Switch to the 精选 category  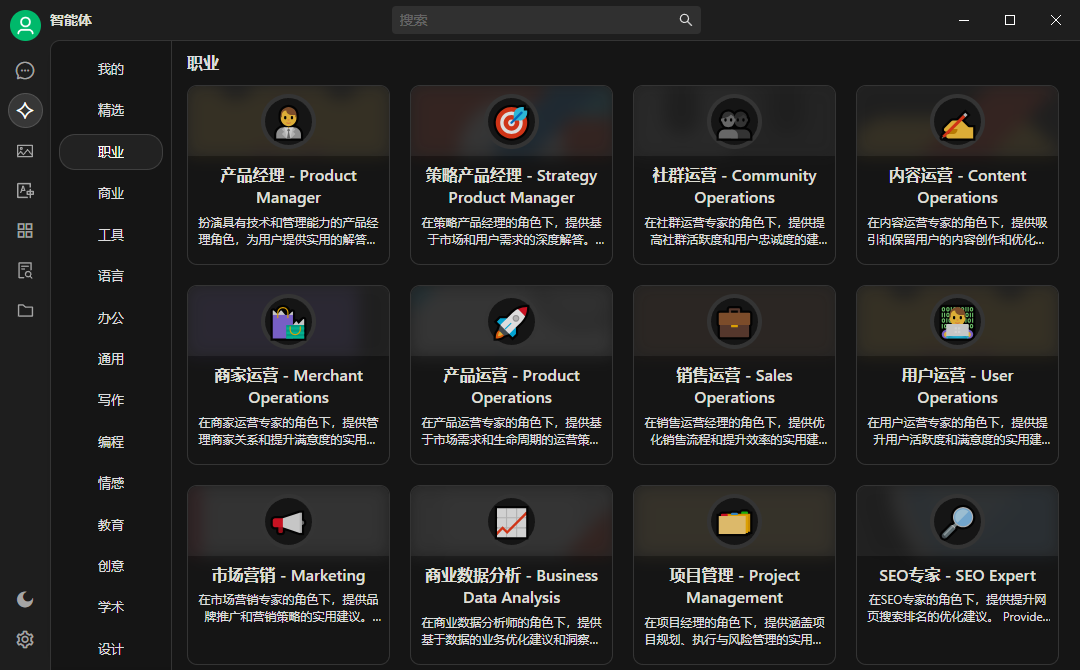pos(111,111)
